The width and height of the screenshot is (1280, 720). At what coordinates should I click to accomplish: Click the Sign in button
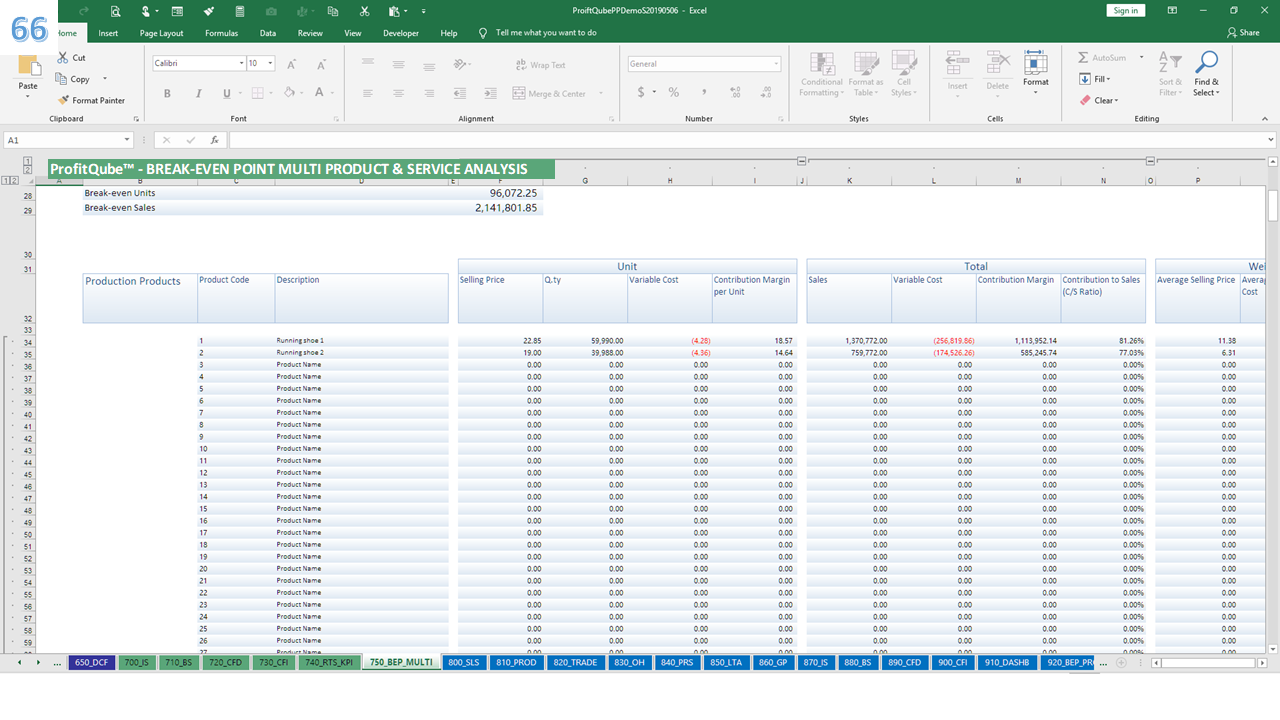pyautogui.click(x=1125, y=10)
